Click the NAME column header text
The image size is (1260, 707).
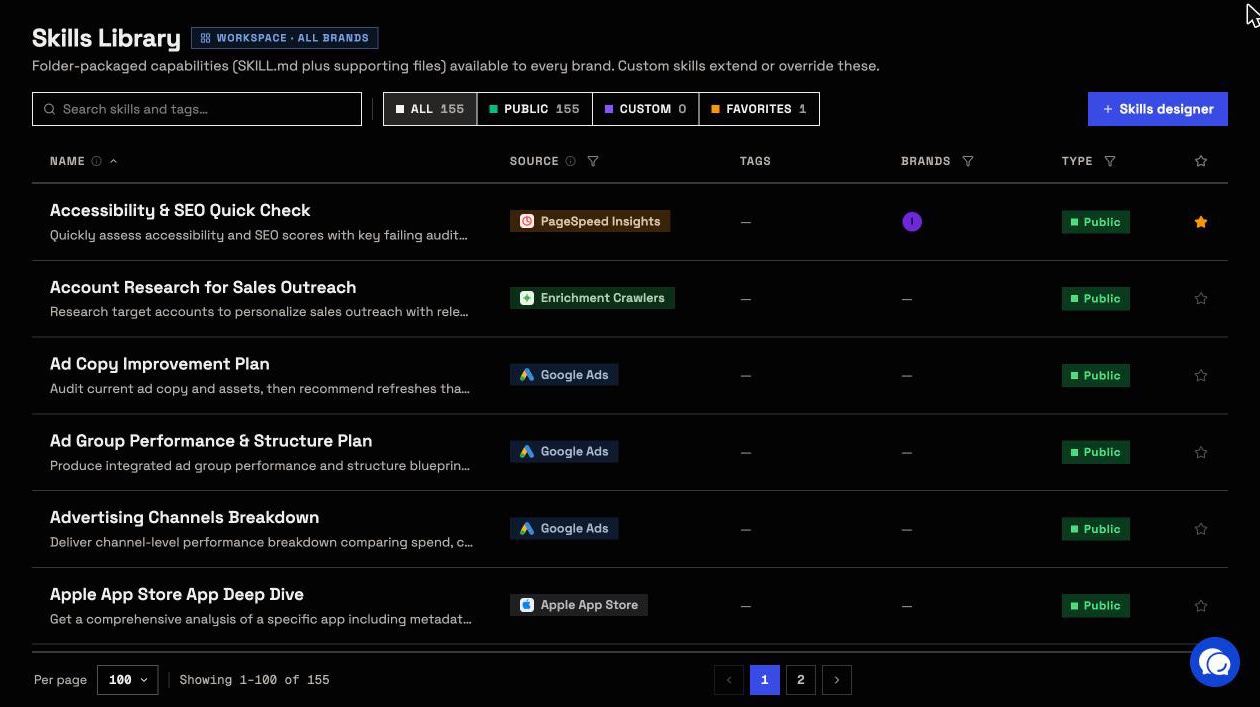click(67, 161)
